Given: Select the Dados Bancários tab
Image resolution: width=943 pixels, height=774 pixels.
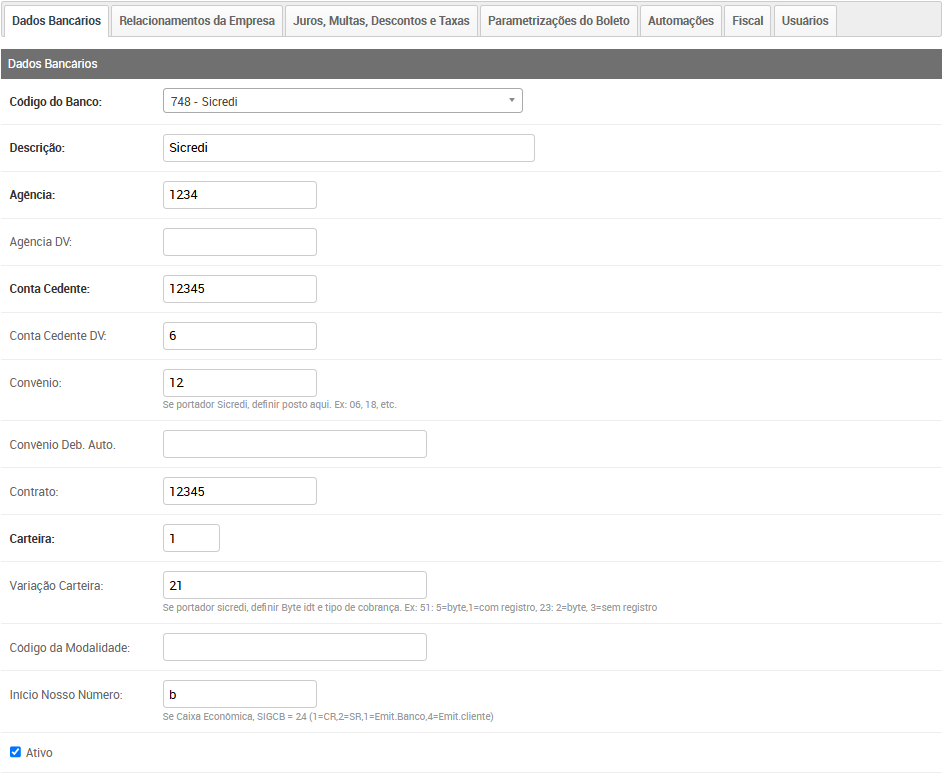Looking at the screenshot, I should [56, 21].
